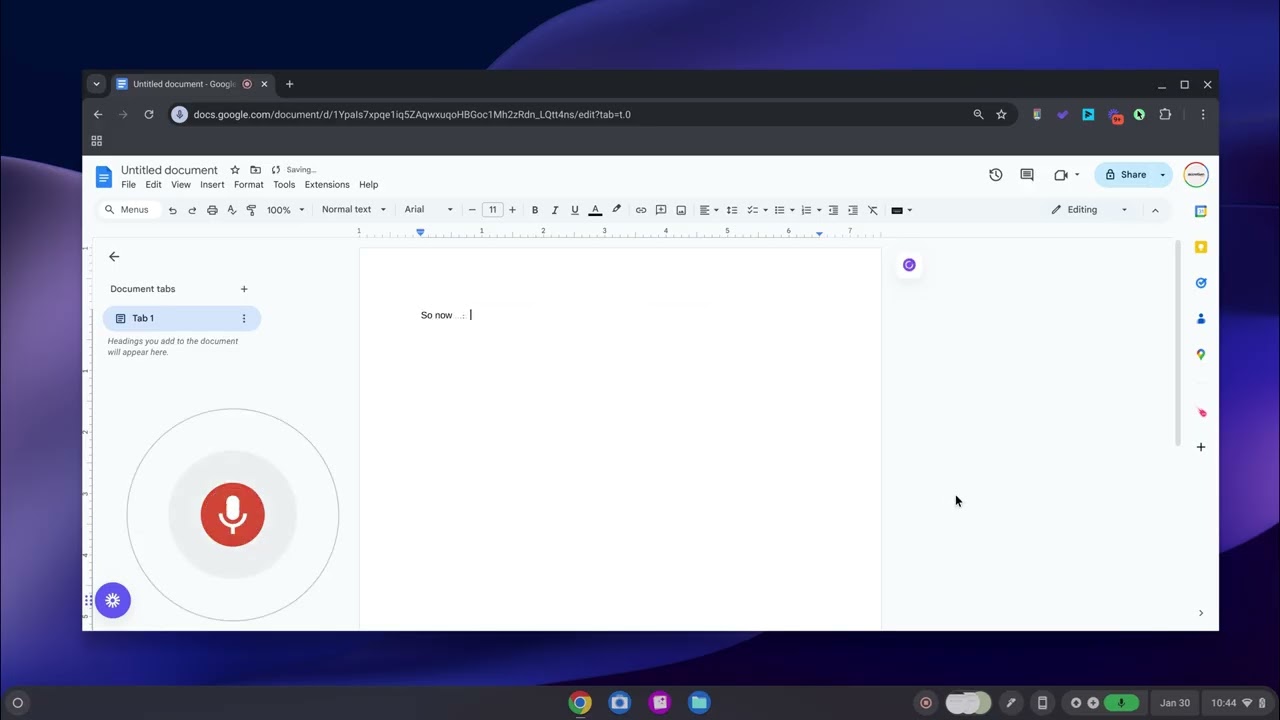
Task: Increase the paragraph indent
Action: [x=853, y=210]
